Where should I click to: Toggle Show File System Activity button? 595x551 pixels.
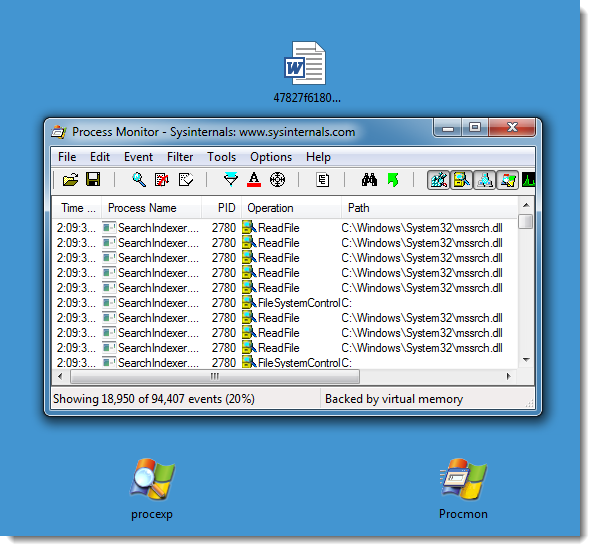[461, 180]
